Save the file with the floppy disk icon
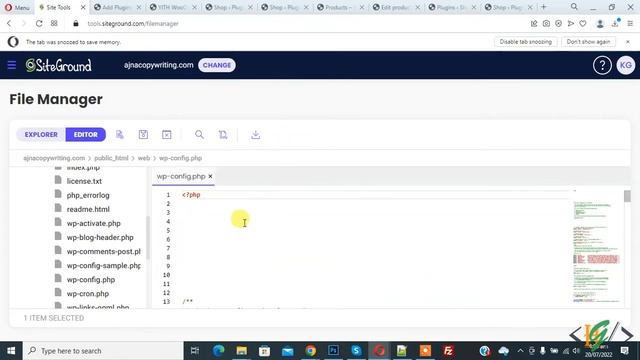Image resolution: width=640 pixels, height=360 pixels. 143,135
